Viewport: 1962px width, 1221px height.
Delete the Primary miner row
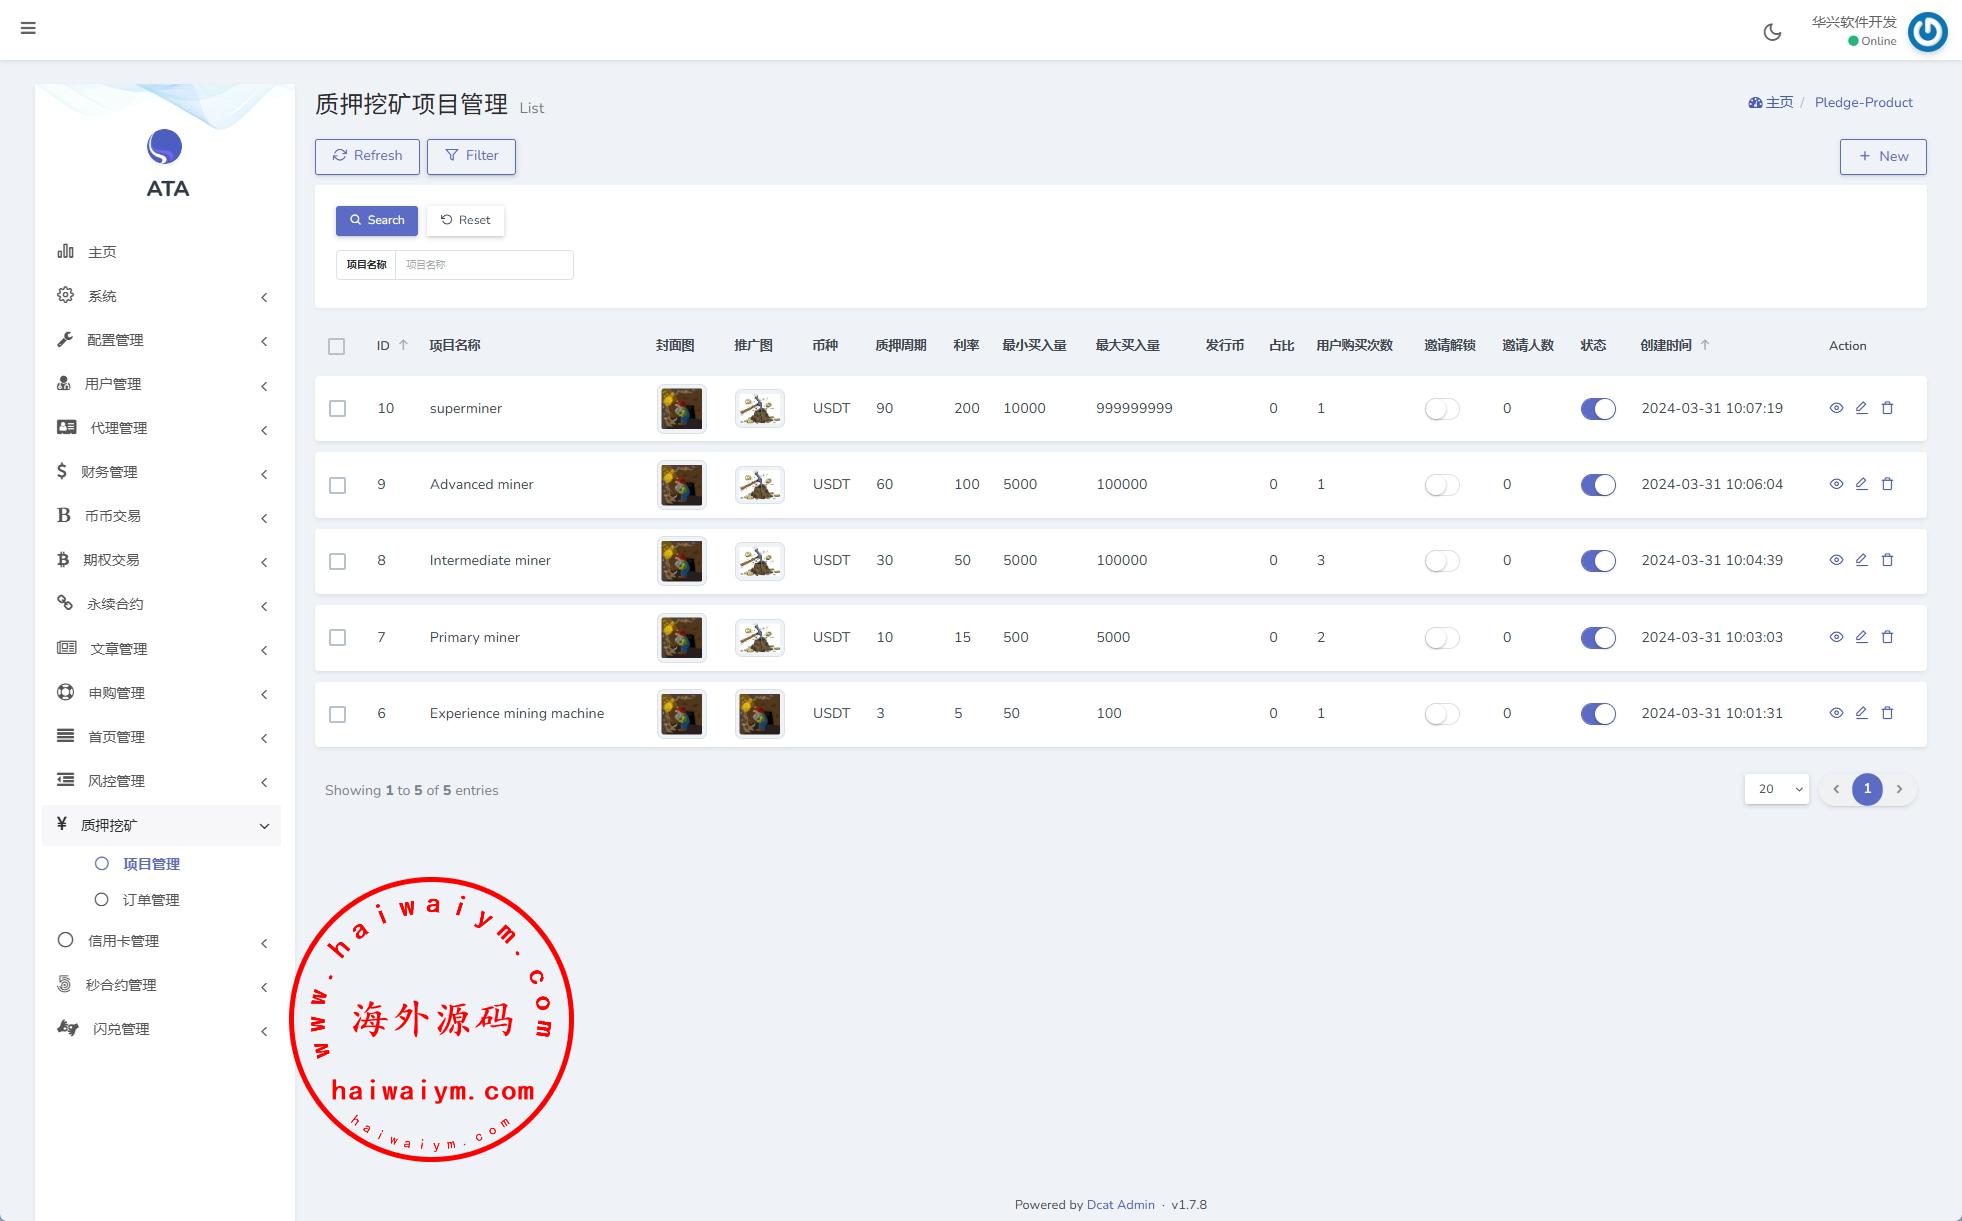click(1887, 637)
